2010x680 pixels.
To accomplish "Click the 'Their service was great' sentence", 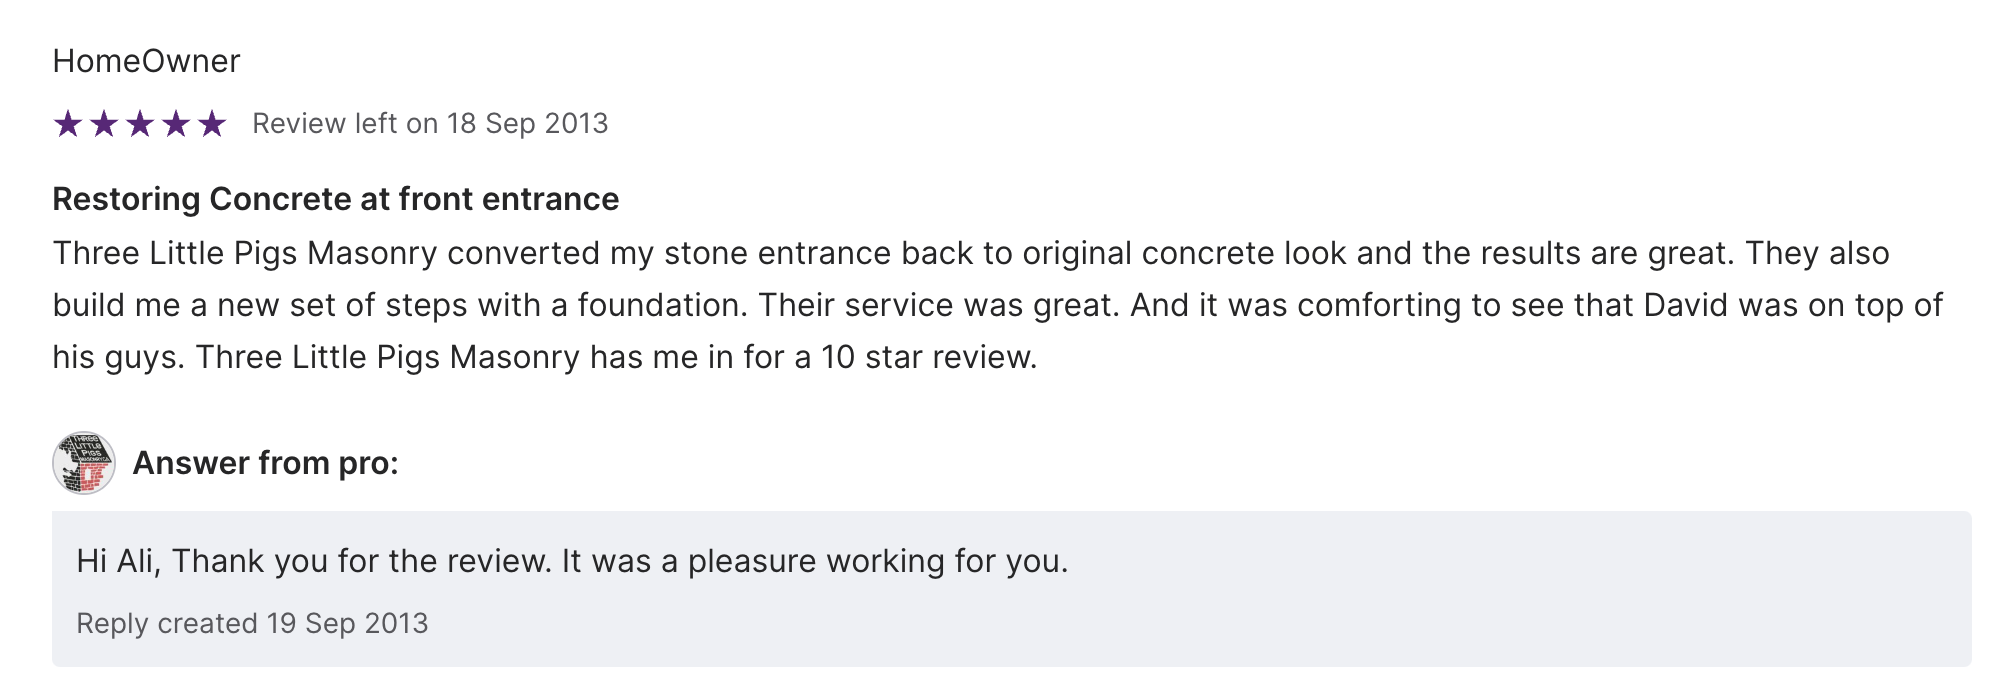I will pos(938,305).
